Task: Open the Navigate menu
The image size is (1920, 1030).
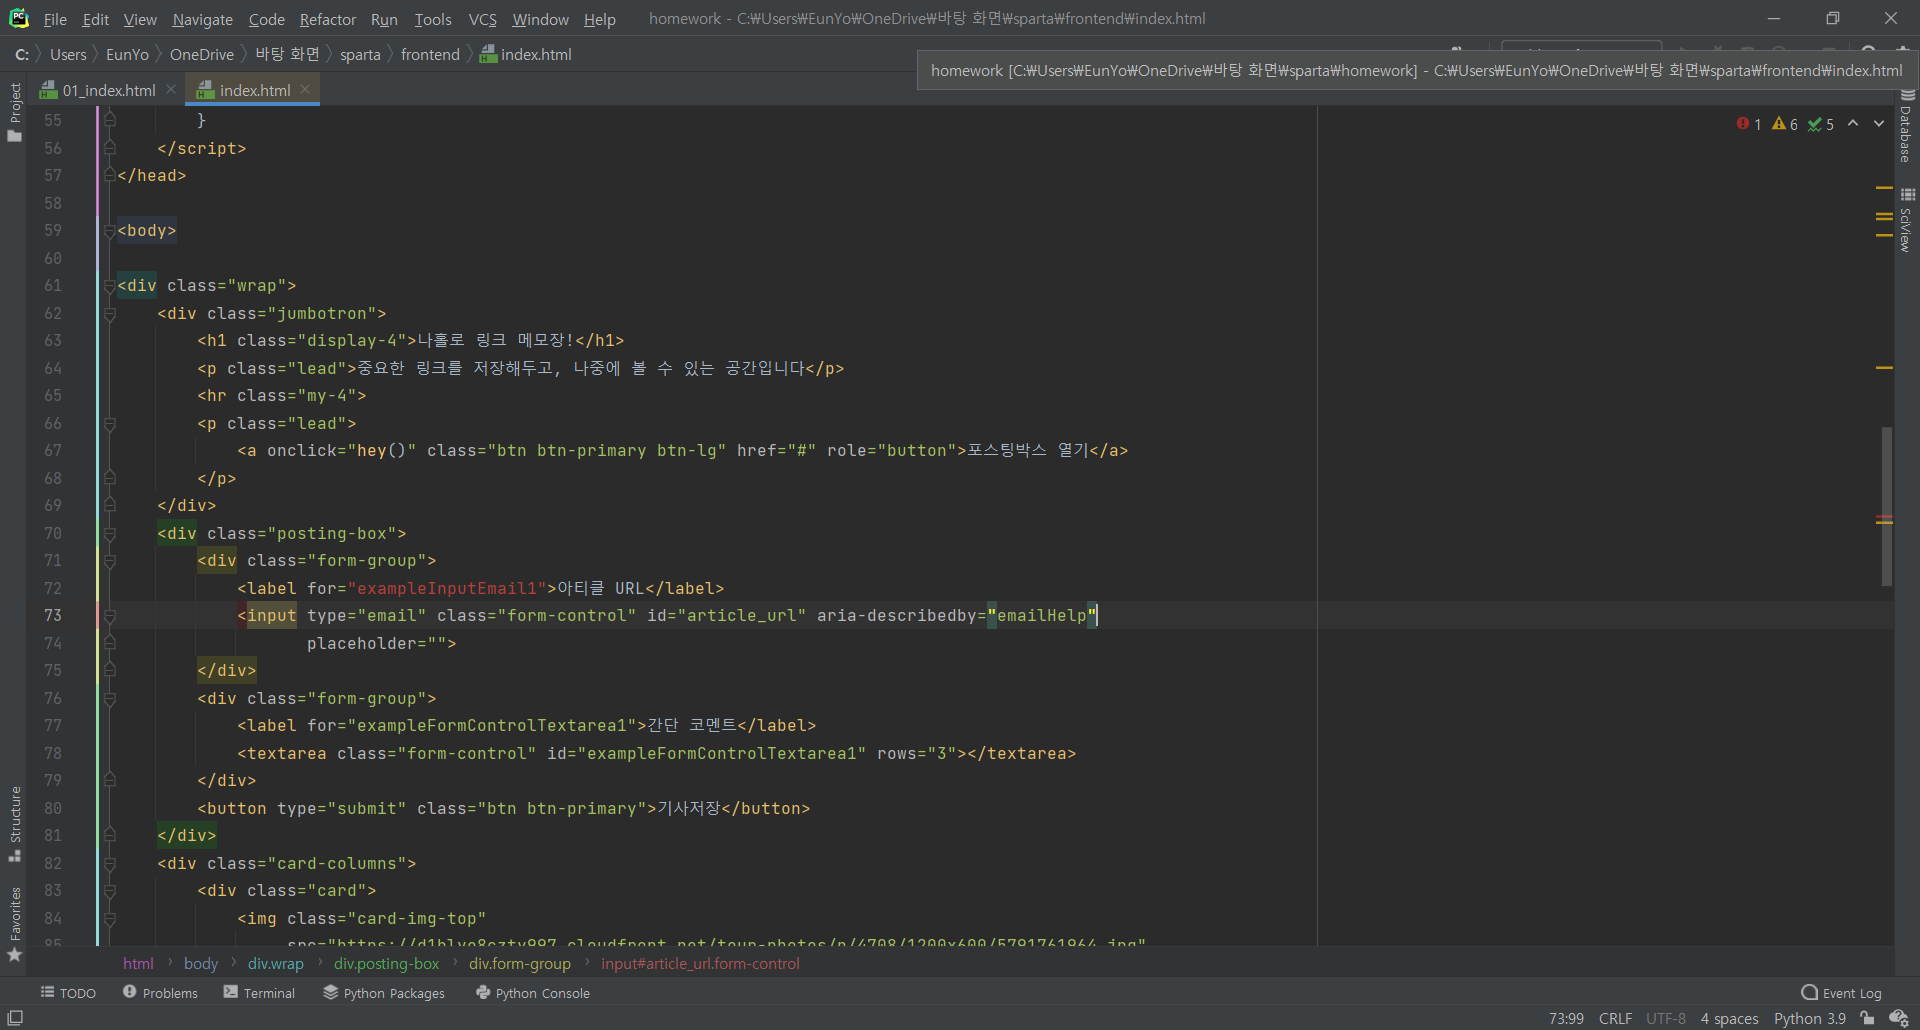Action: (202, 19)
